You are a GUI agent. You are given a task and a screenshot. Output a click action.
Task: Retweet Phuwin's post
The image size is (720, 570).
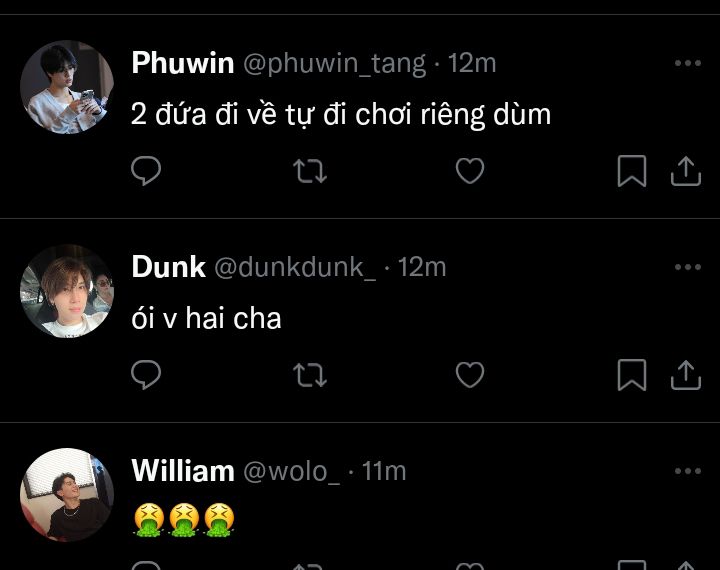[310, 171]
